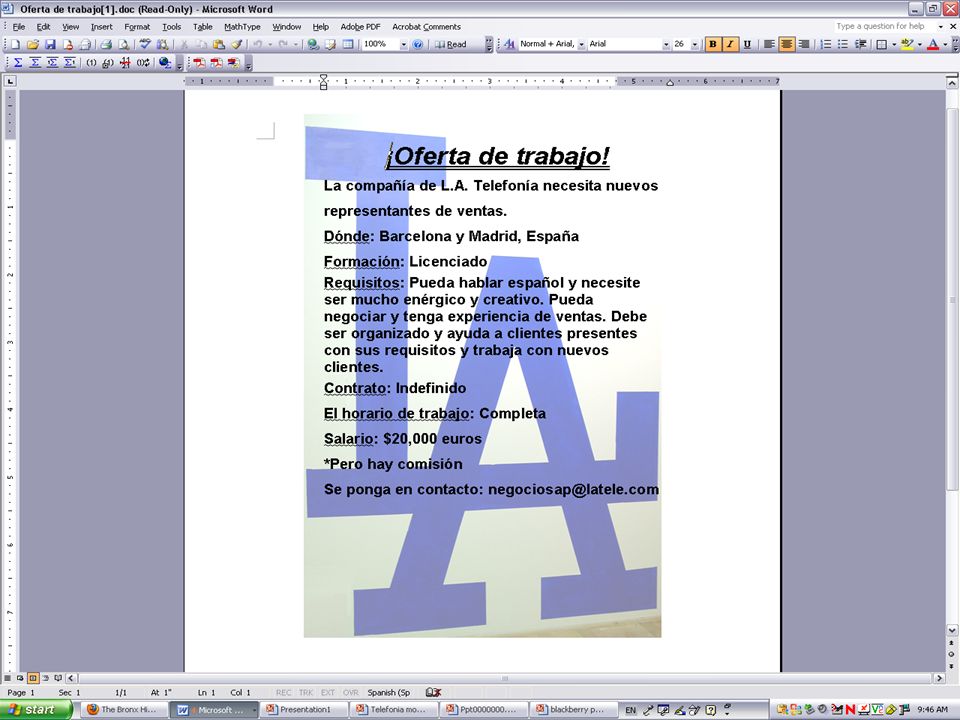
Task: Click the vertical scrollbar down arrow
Action: coord(952,630)
